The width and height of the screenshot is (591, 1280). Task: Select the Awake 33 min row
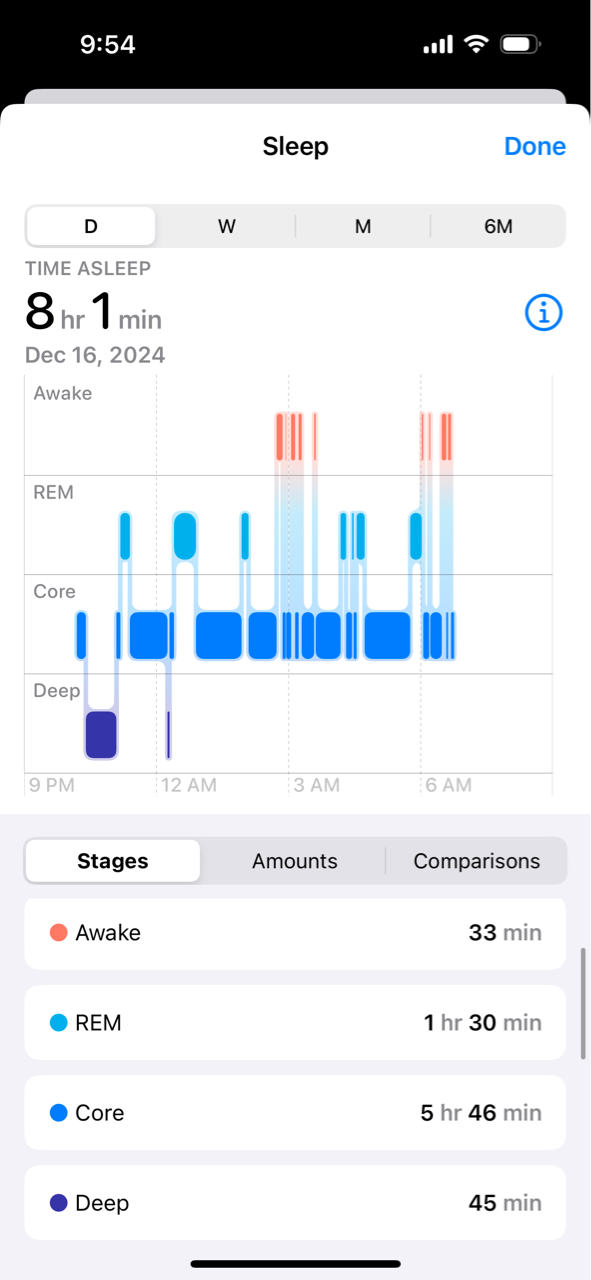point(295,933)
